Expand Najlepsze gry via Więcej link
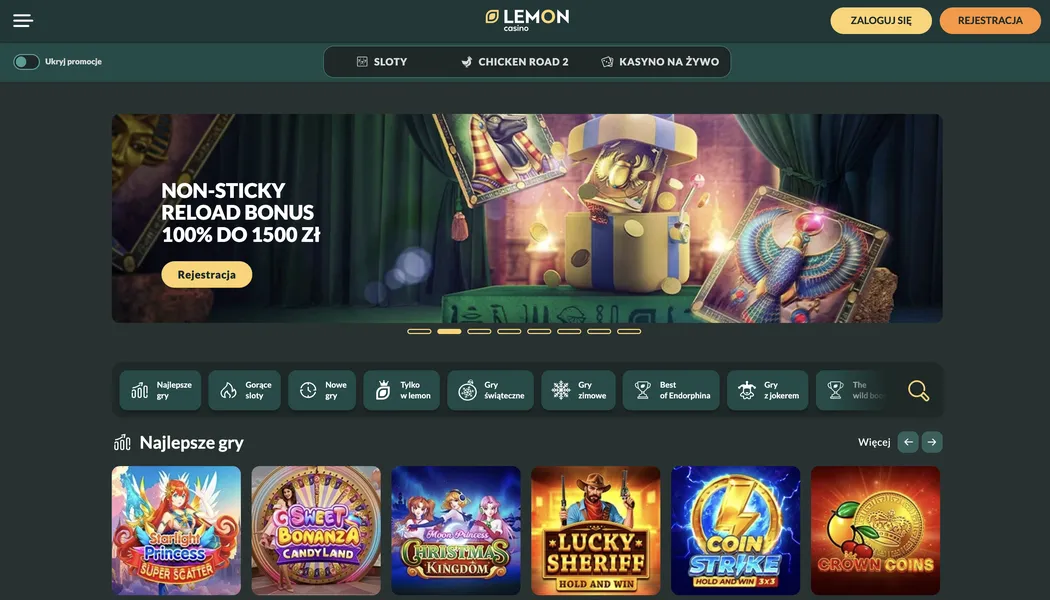Image resolution: width=1050 pixels, height=600 pixels. (x=874, y=442)
